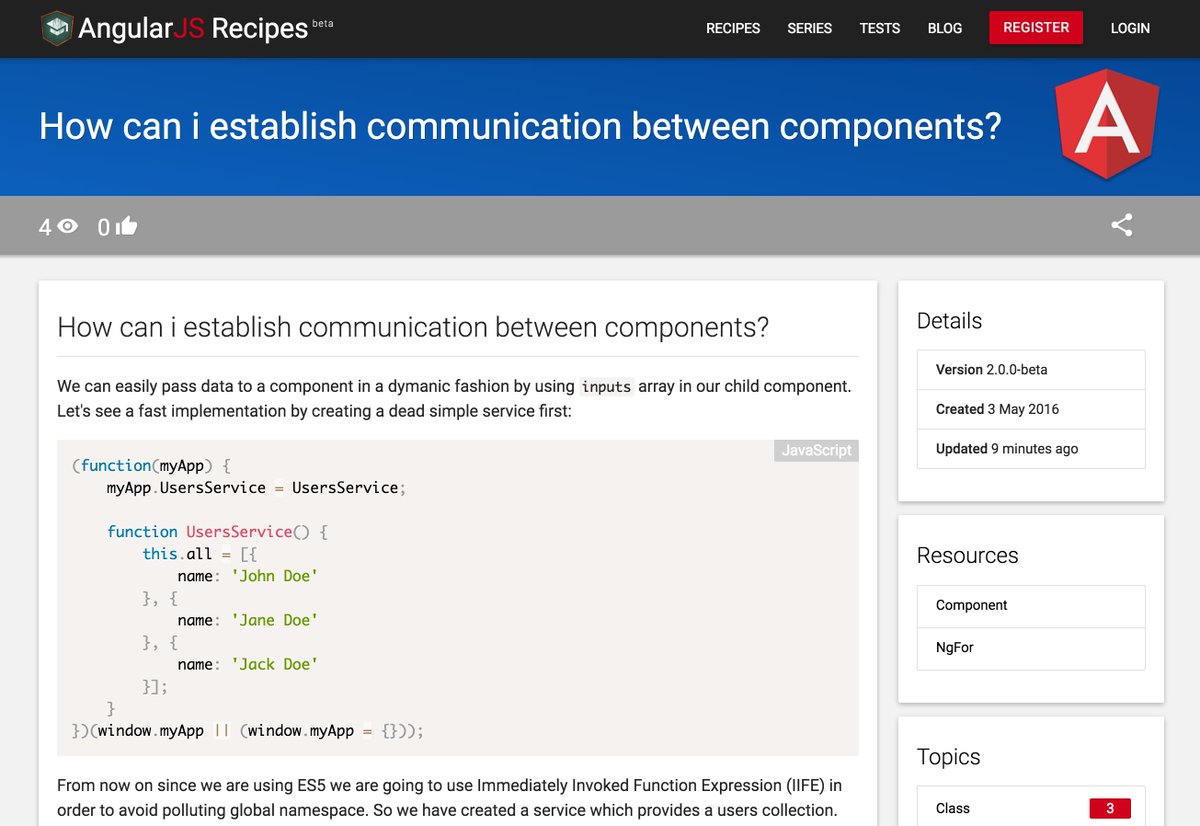Click the Details panel heading
Image resolution: width=1200 pixels, height=826 pixels.
pos(949,321)
